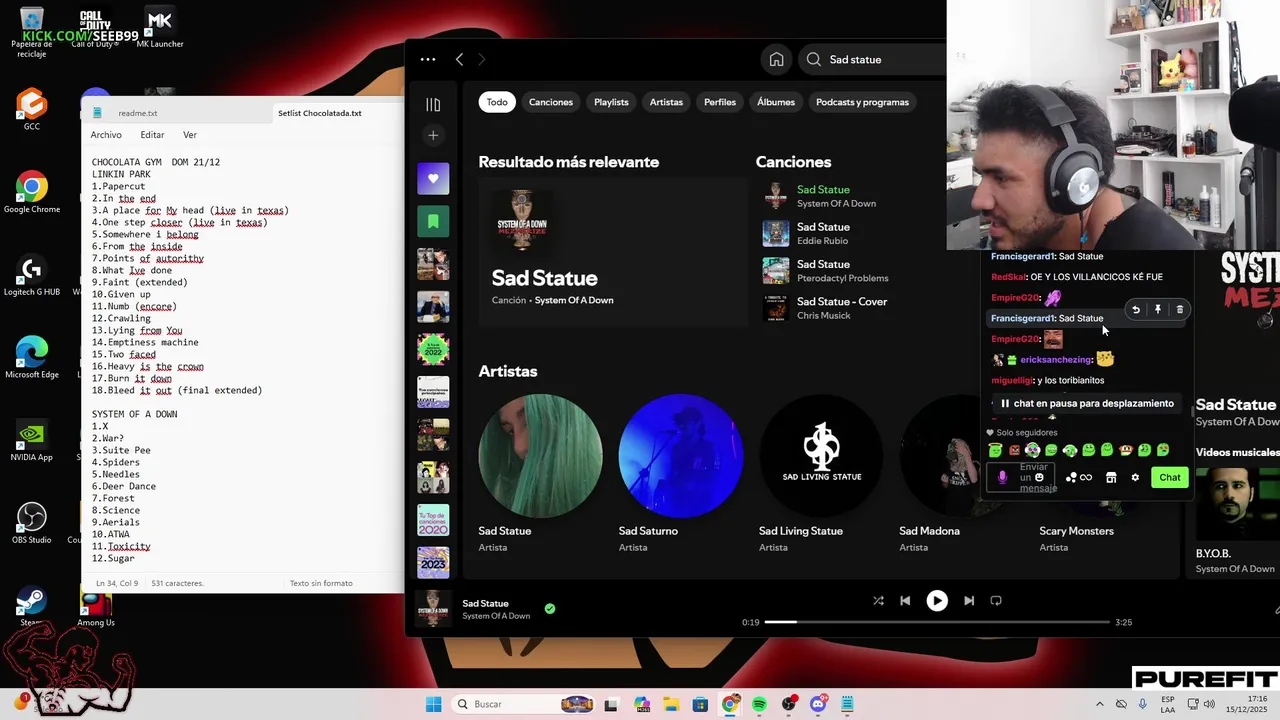
Task: Open the 2023 playlist in sidebar
Action: (433, 563)
